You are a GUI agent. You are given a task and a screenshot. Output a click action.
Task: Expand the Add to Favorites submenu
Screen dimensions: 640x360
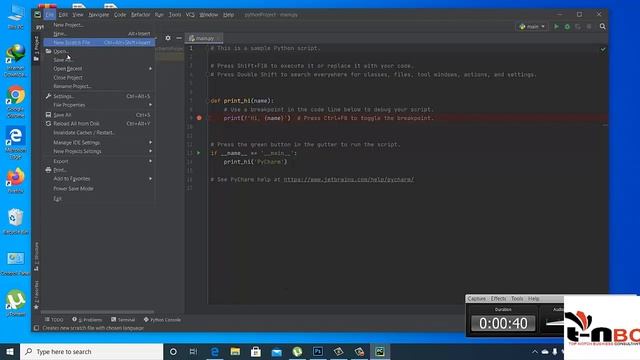(99, 179)
